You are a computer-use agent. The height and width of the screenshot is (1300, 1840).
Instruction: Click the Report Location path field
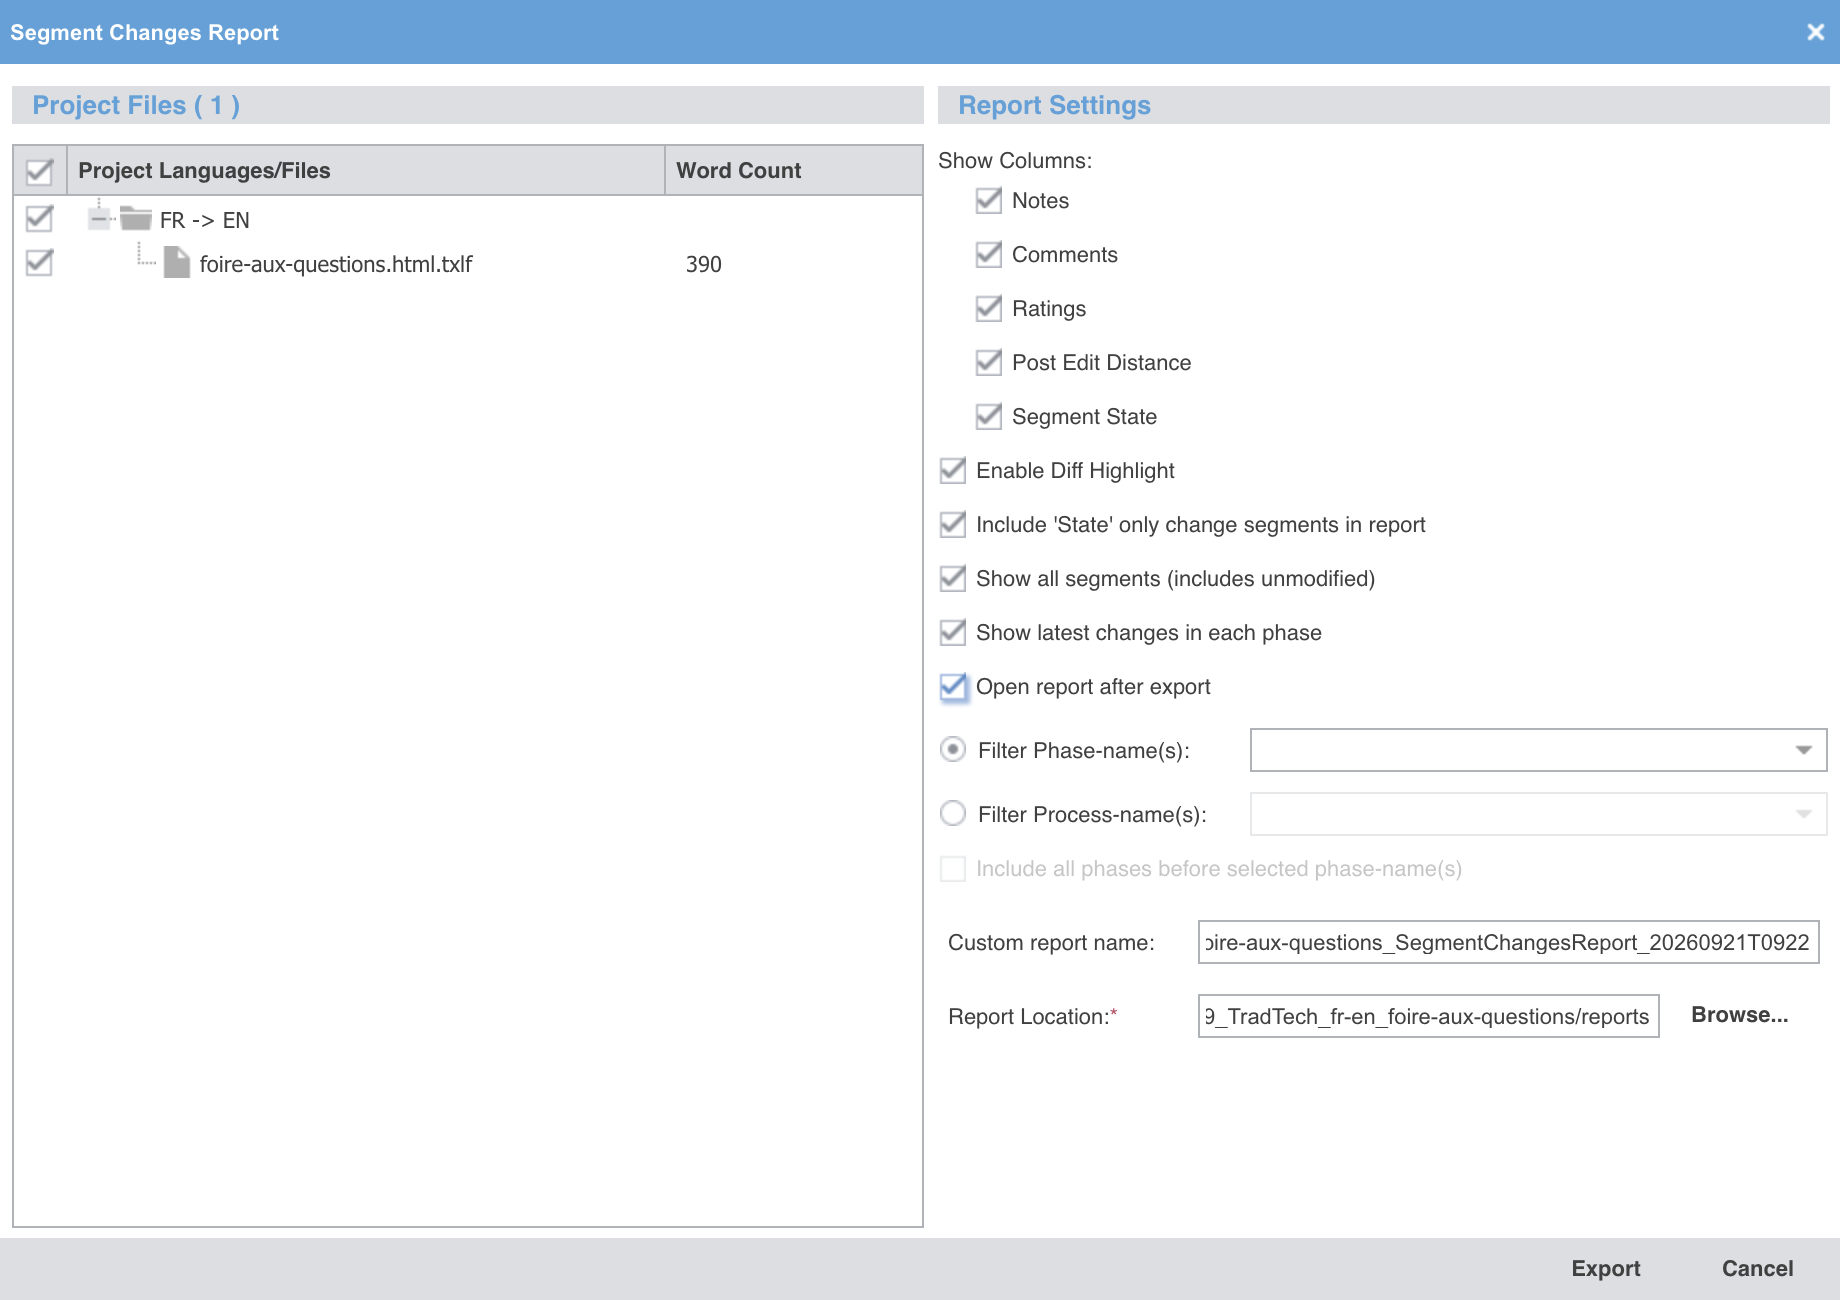coord(1428,1016)
